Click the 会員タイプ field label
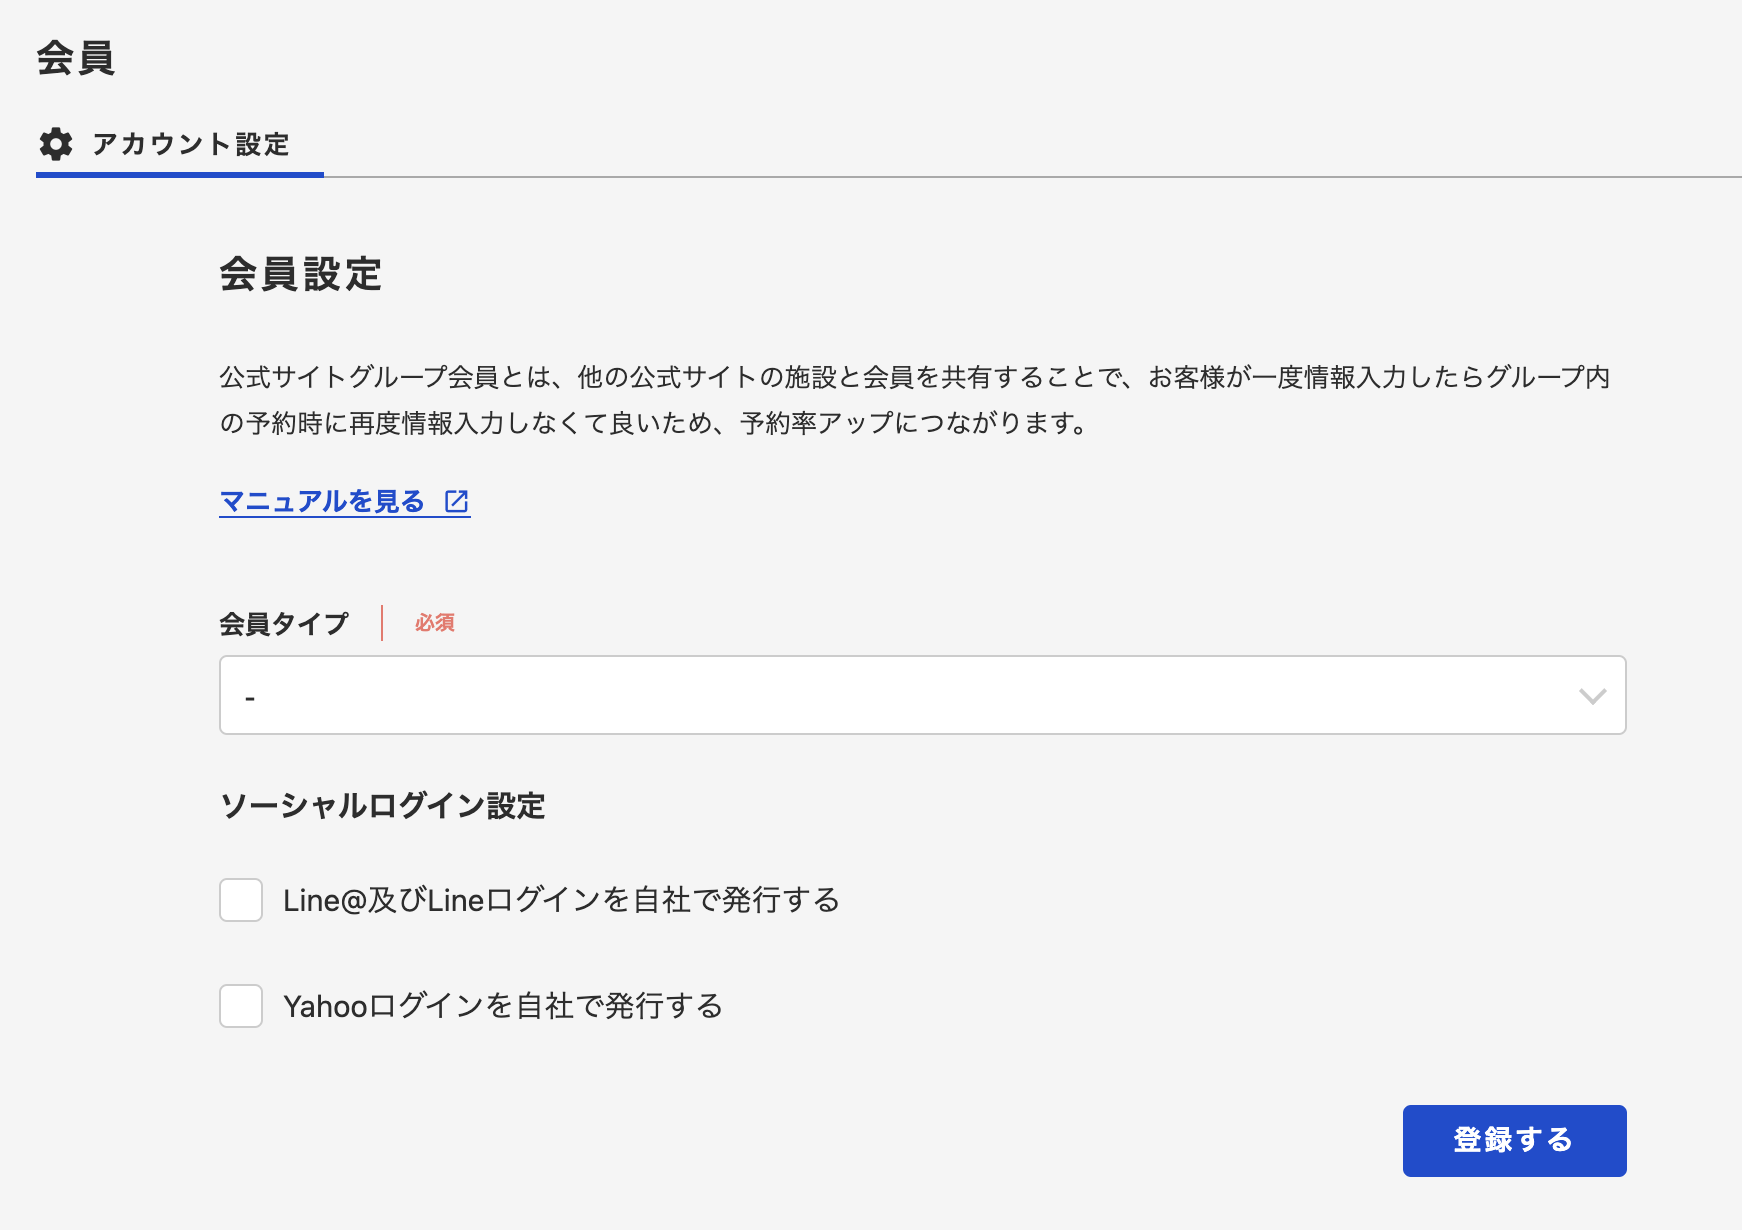The width and height of the screenshot is (1742, 1230). pos(284,623)
